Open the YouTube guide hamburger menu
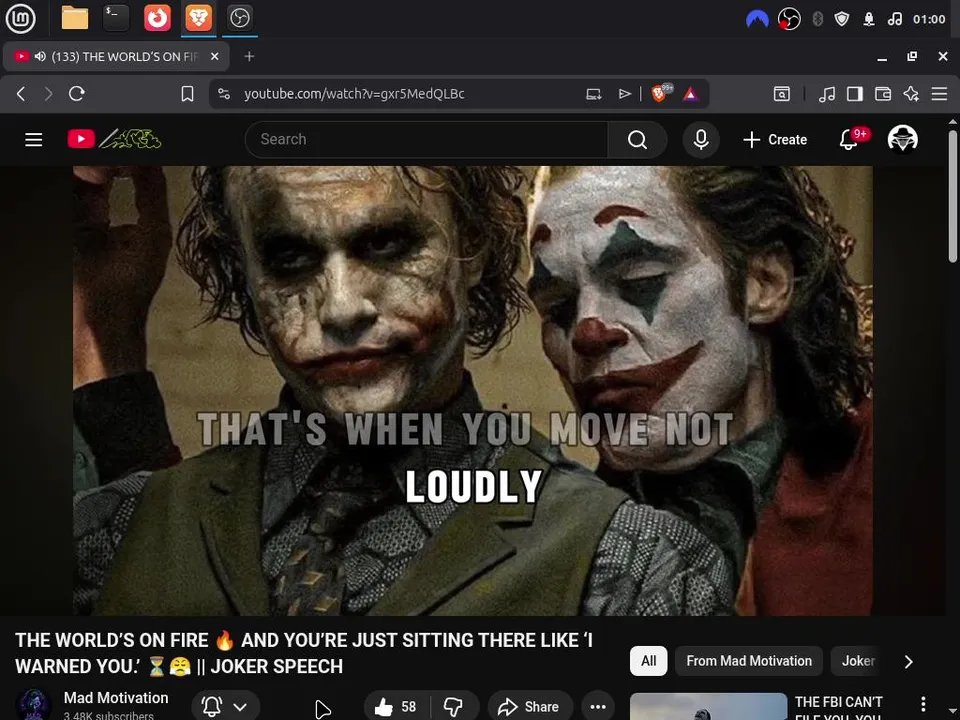Image resolution: width=960 pixels, height=720 pixels. click(34, 140)
